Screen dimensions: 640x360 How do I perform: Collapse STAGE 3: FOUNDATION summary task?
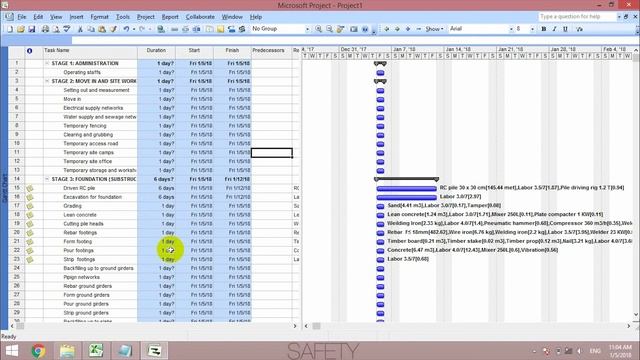tap(47, 179)
